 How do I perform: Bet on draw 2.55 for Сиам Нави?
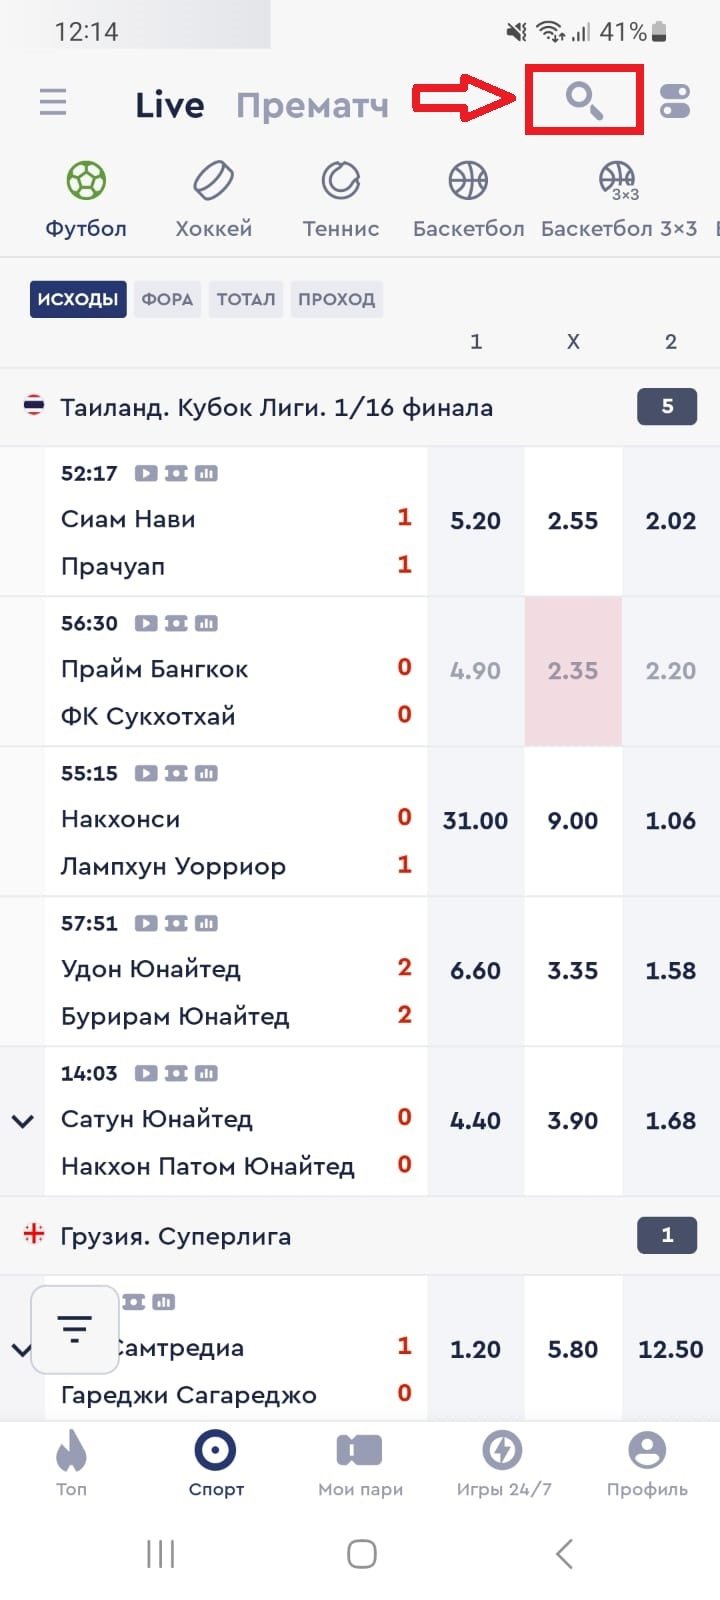point(573,521)
